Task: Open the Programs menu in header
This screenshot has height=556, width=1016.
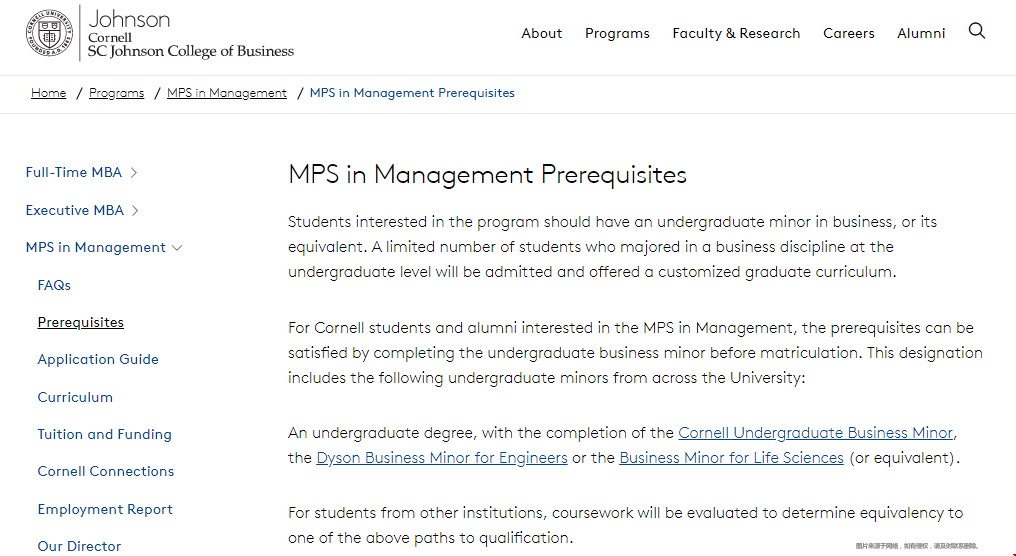Action: click(x=617, y=33)
